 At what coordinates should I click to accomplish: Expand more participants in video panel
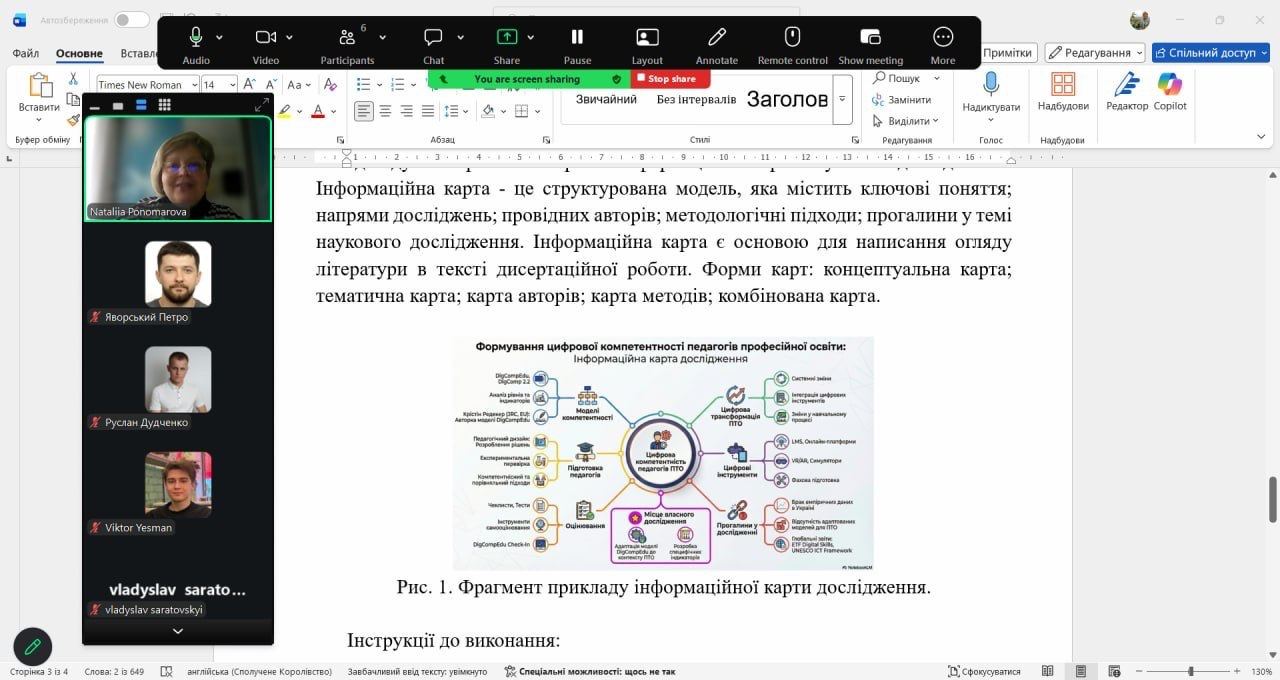click(178, 631)
